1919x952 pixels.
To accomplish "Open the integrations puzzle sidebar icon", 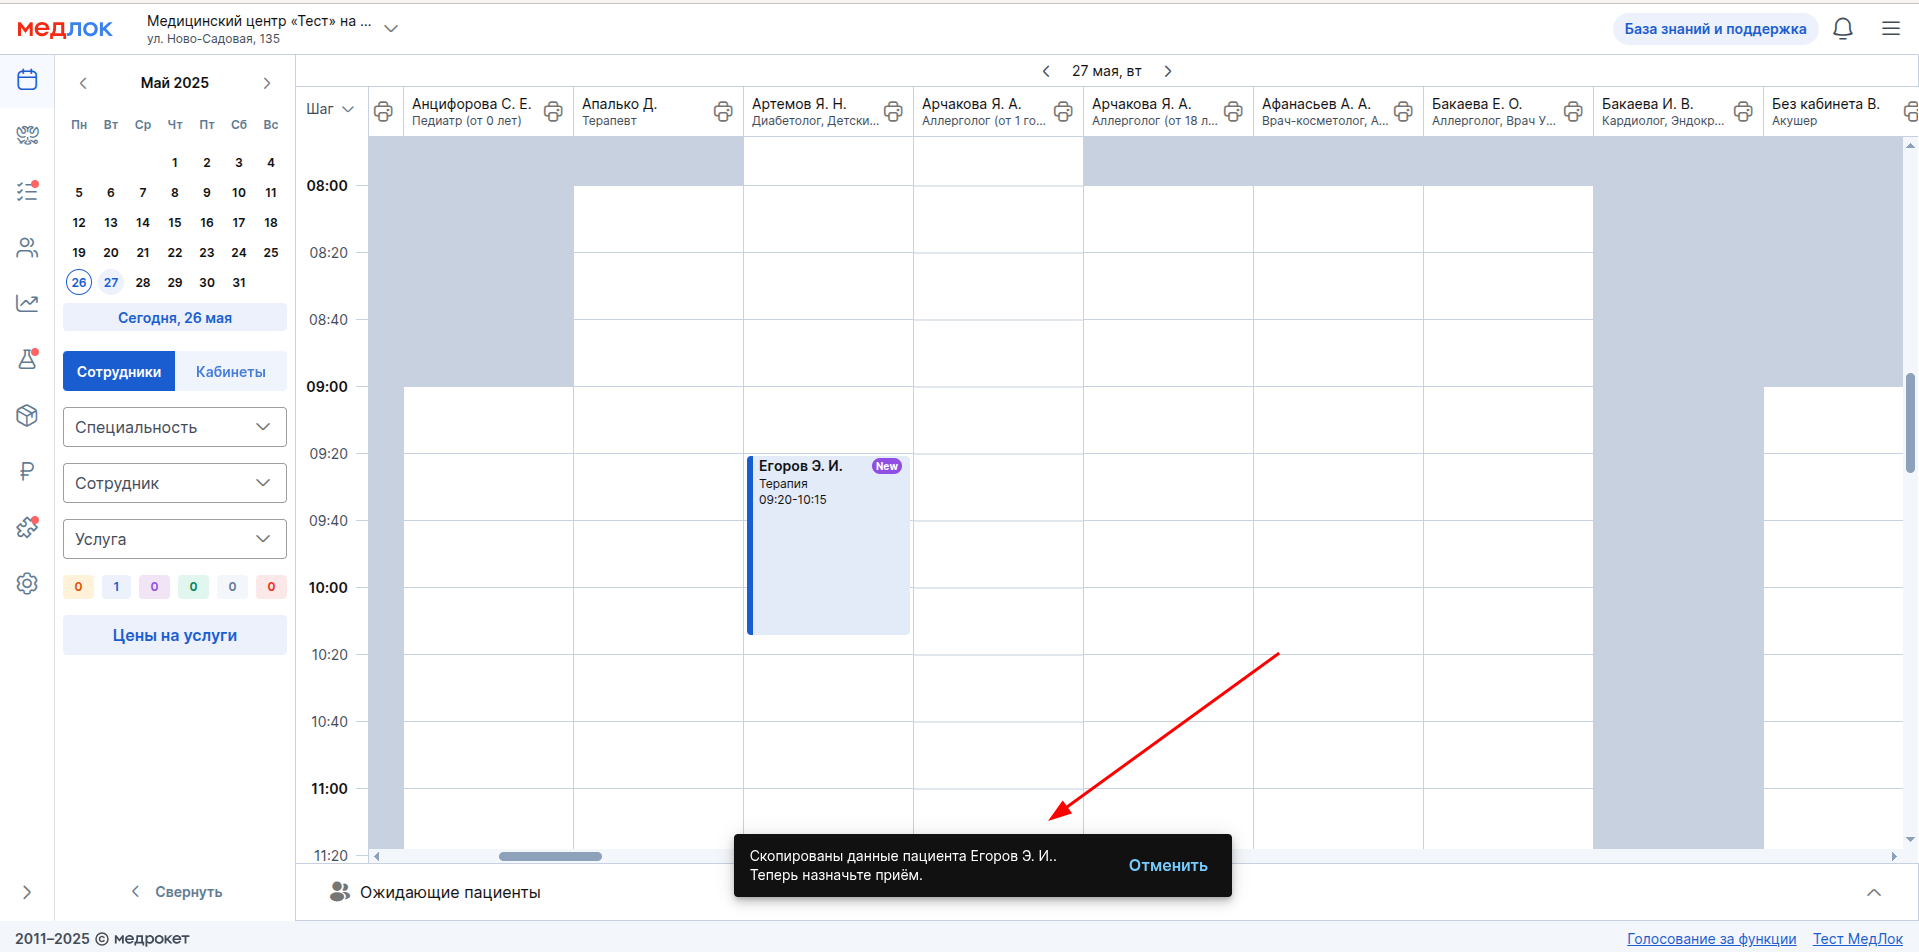I will click(27, 527).
